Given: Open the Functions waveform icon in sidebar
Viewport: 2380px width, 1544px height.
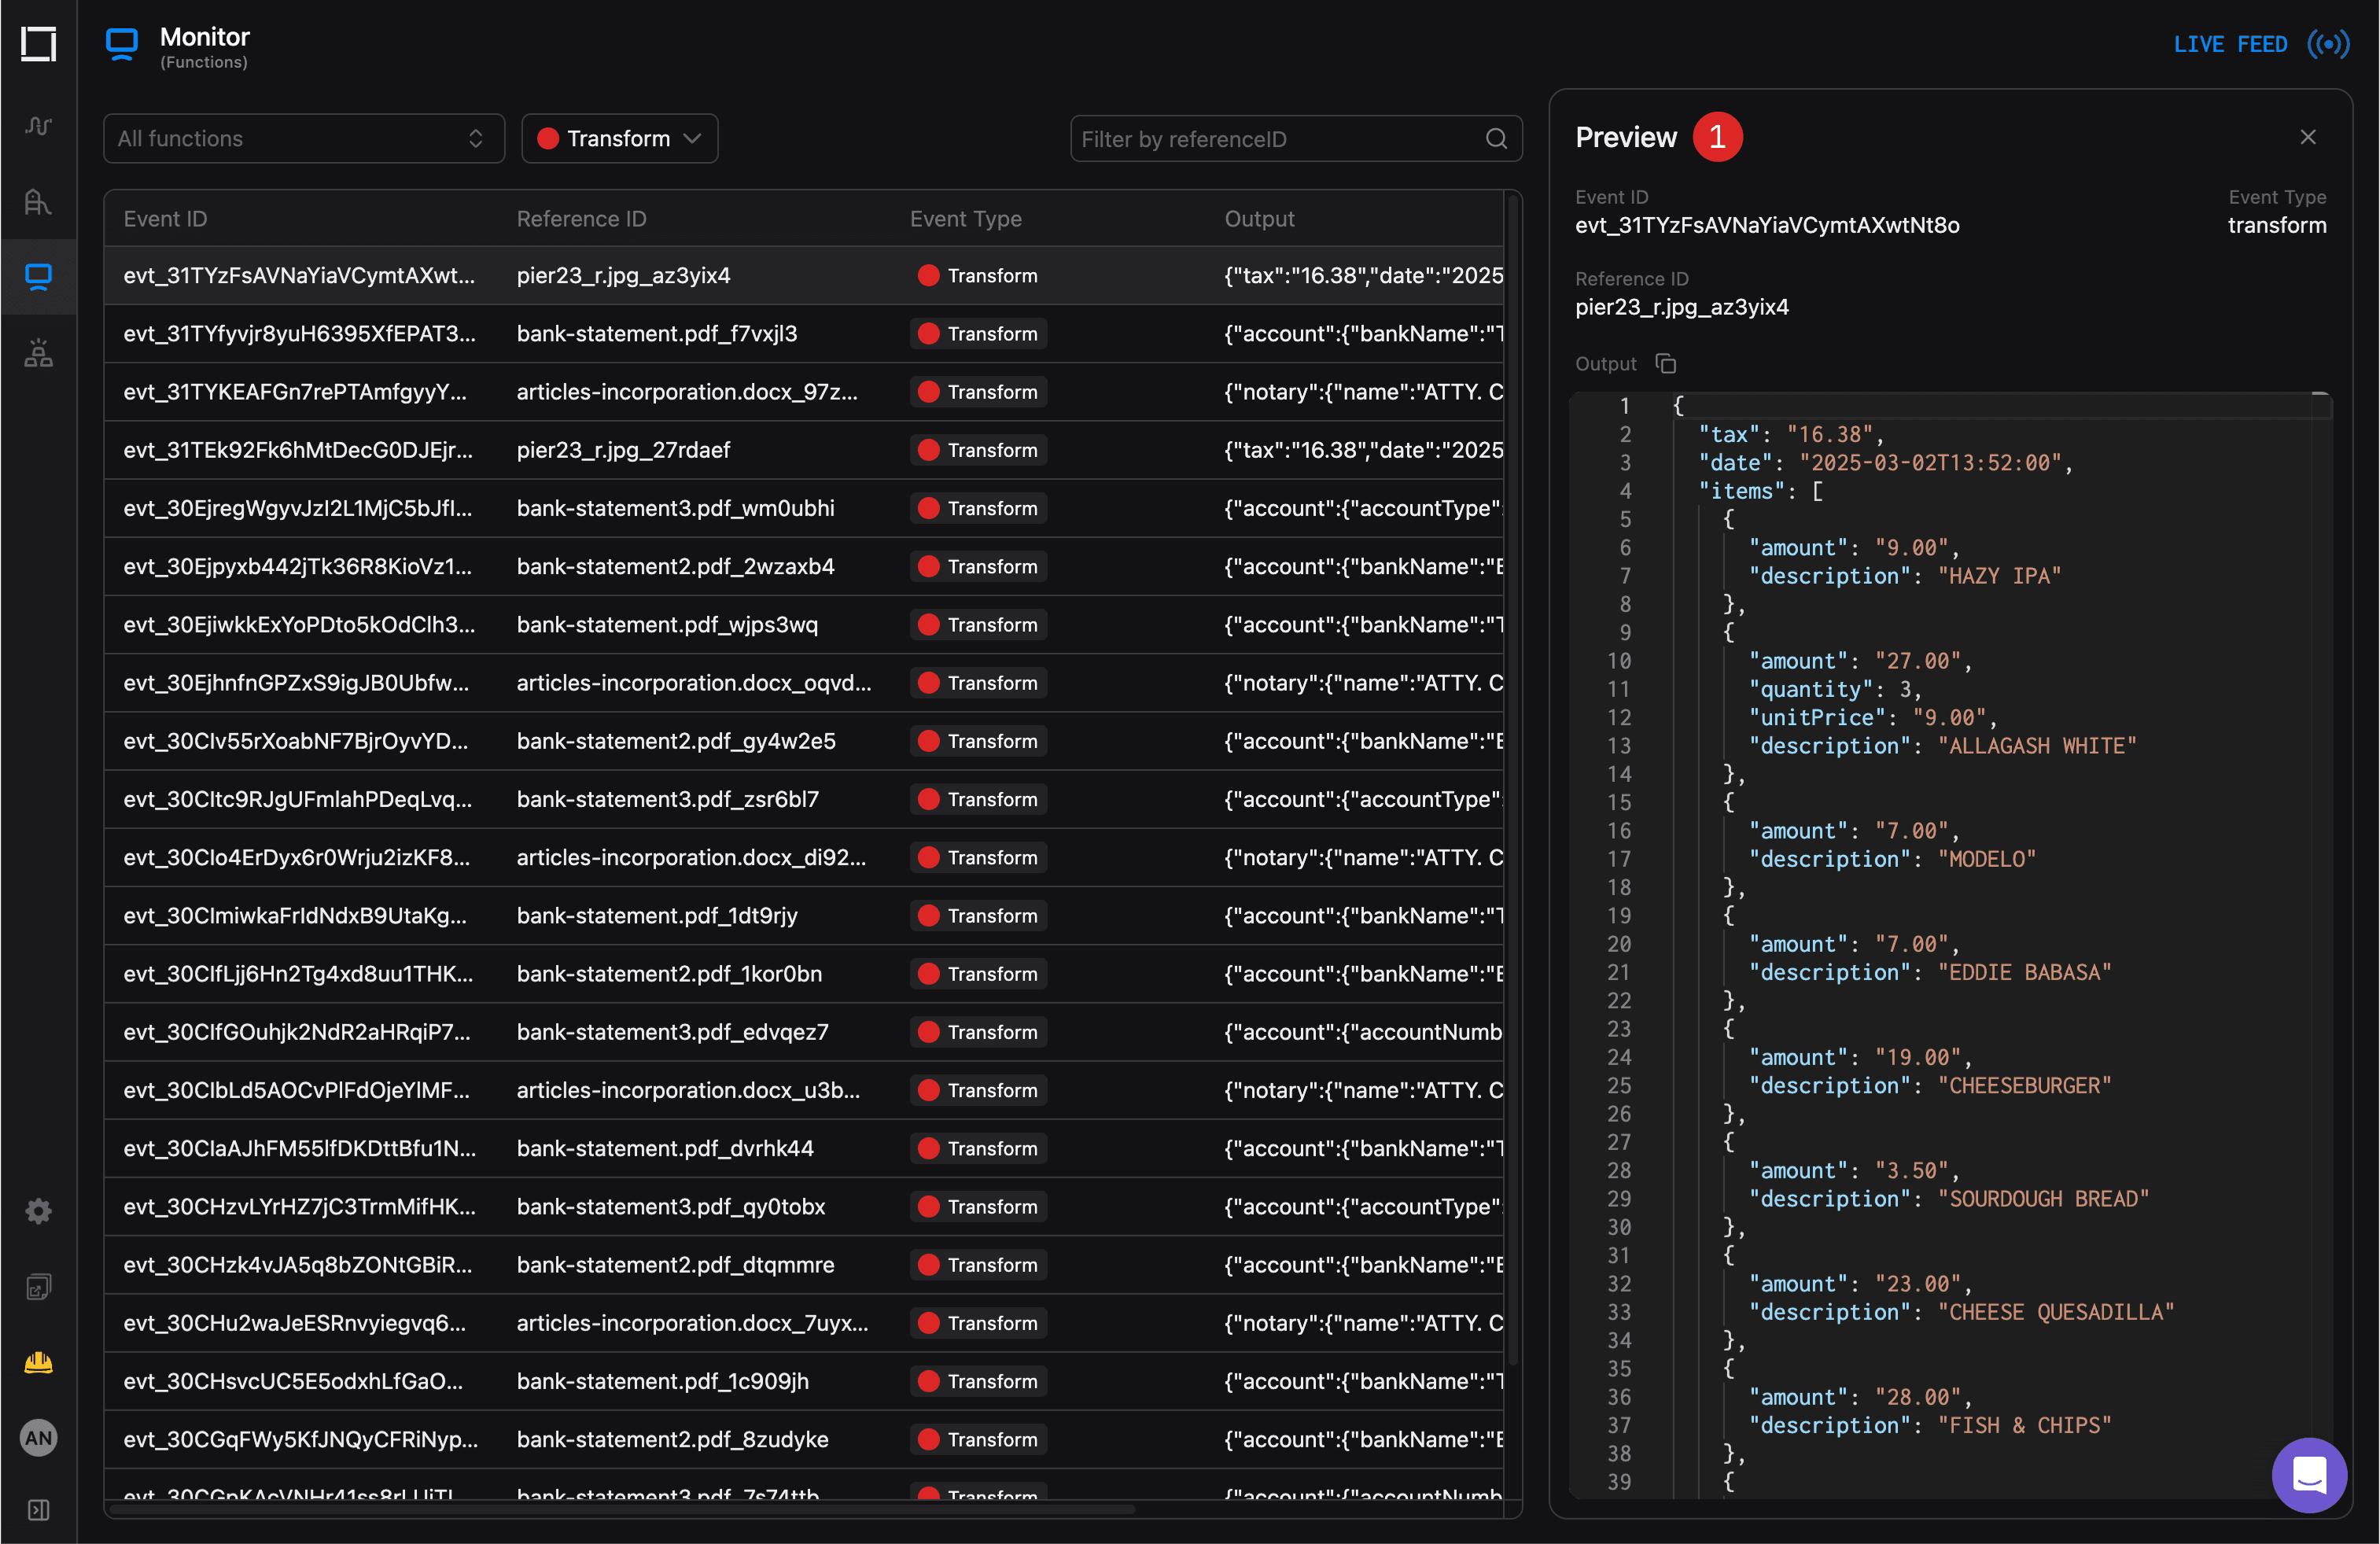Looking at the screenshot, I should [x=38, y=126].
